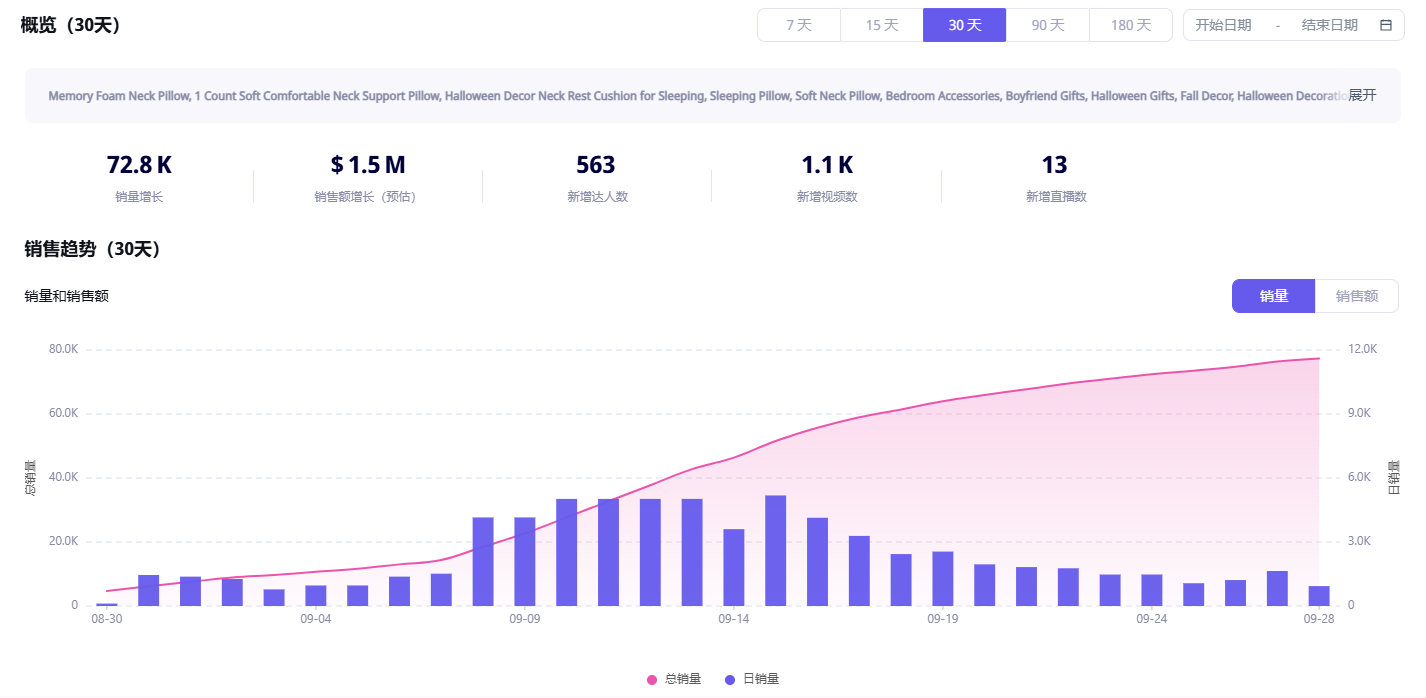The height and width of the screenshot is (698, 1426).
Task: Switch to the 15 天 range
Action: pyautogui.click(x=881, y=25)
